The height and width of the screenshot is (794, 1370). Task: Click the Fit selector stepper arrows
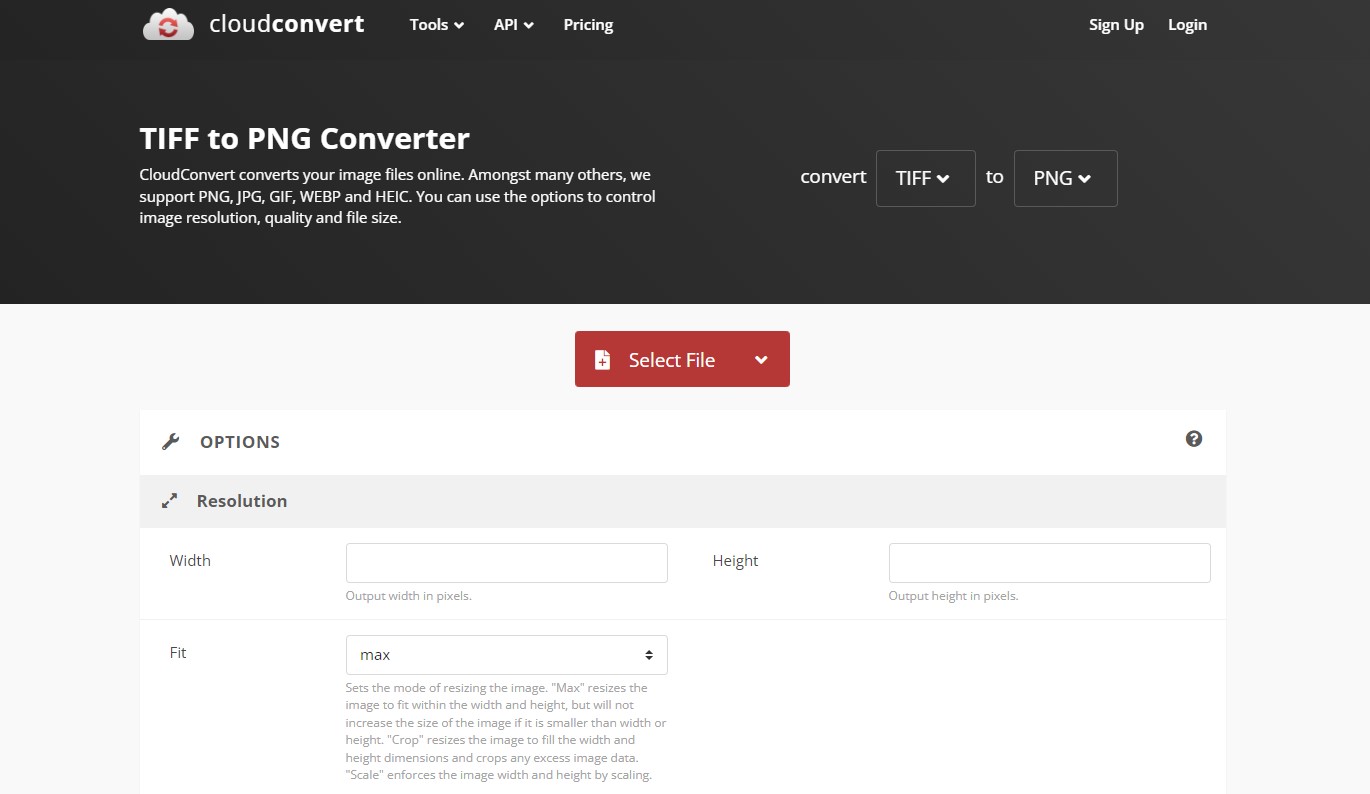click(x=650, y=654)
